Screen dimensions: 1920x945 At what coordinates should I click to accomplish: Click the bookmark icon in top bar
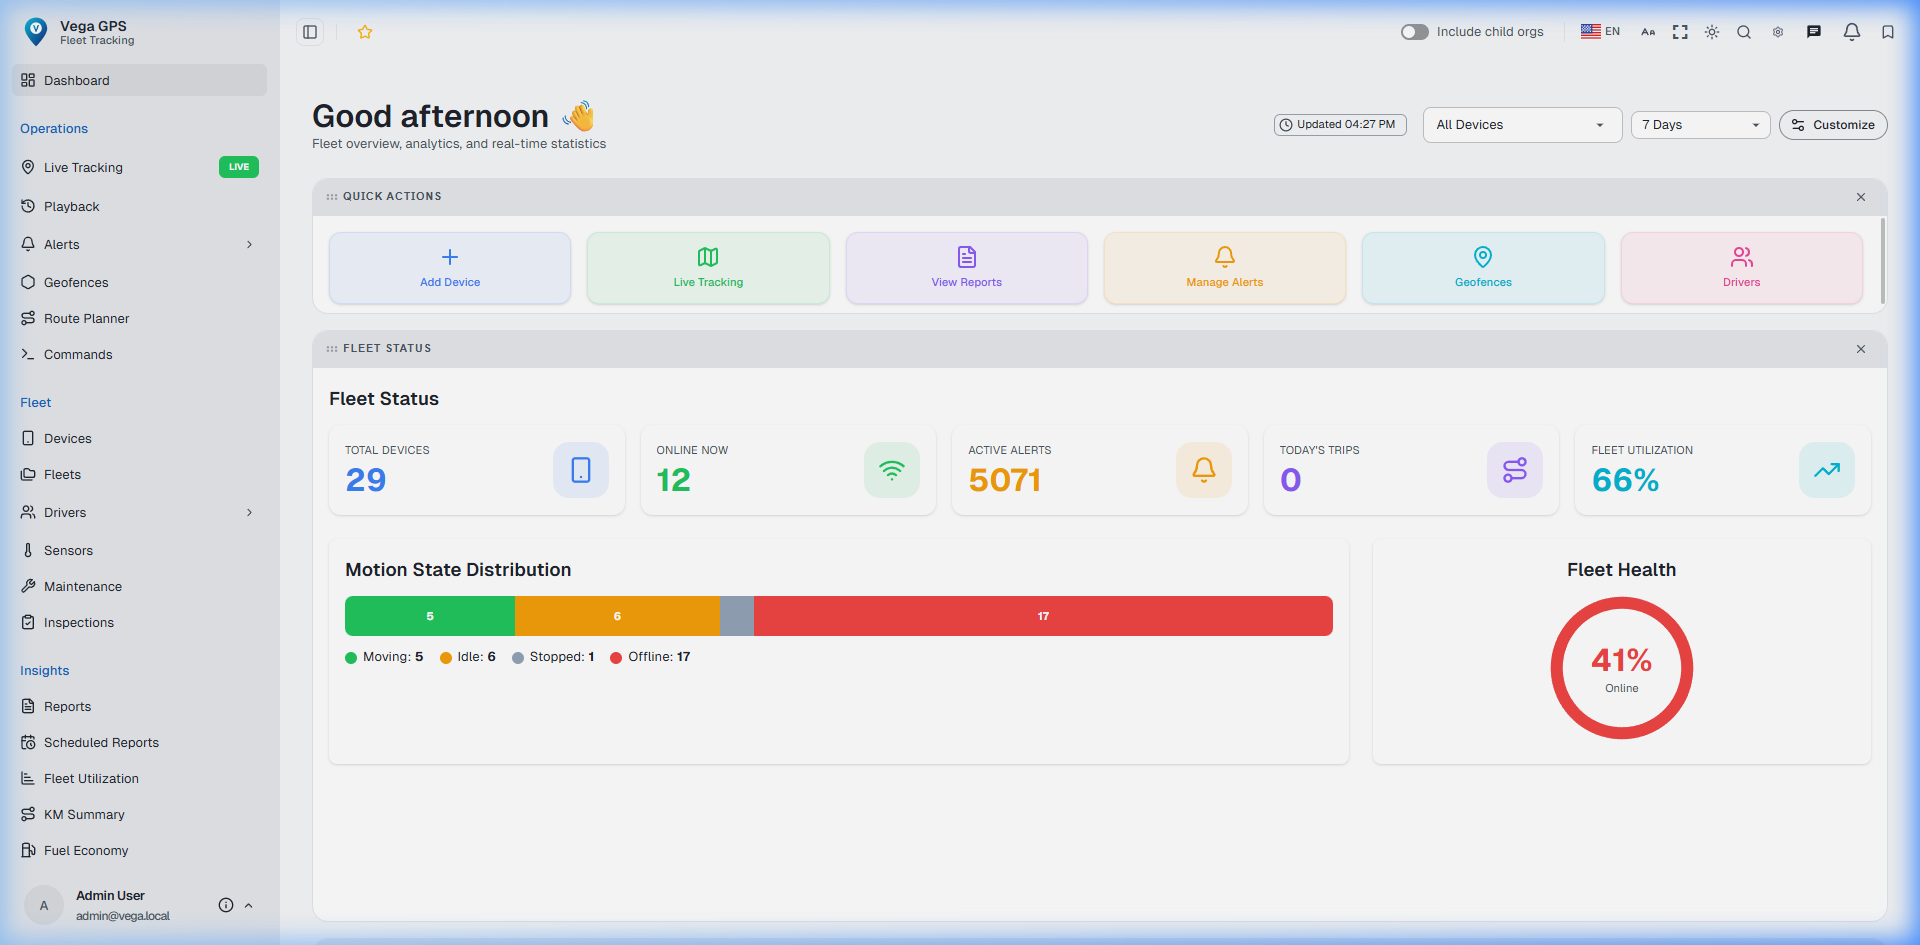1888,32
